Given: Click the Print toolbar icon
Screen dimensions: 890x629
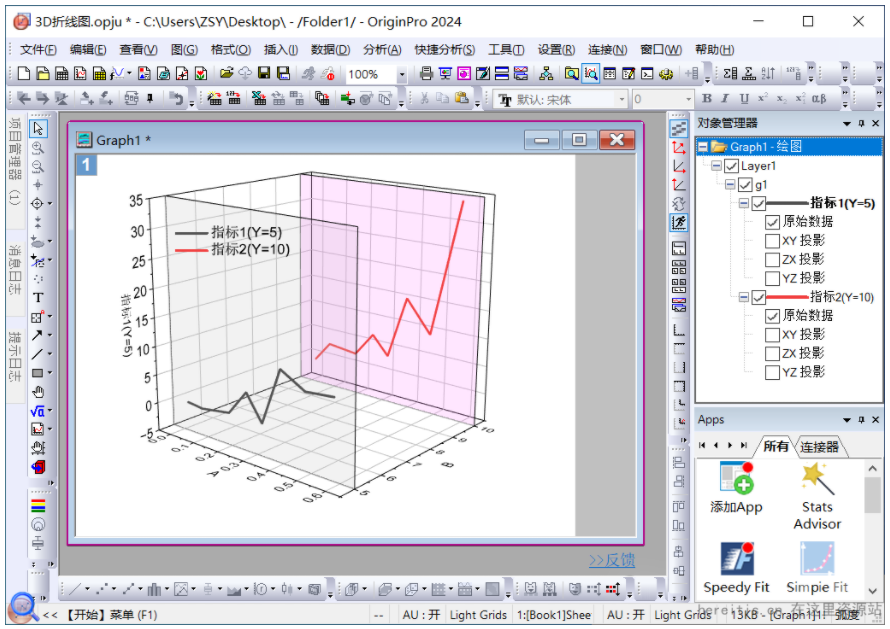Looking at the screenshot, I should coord(426,73).
